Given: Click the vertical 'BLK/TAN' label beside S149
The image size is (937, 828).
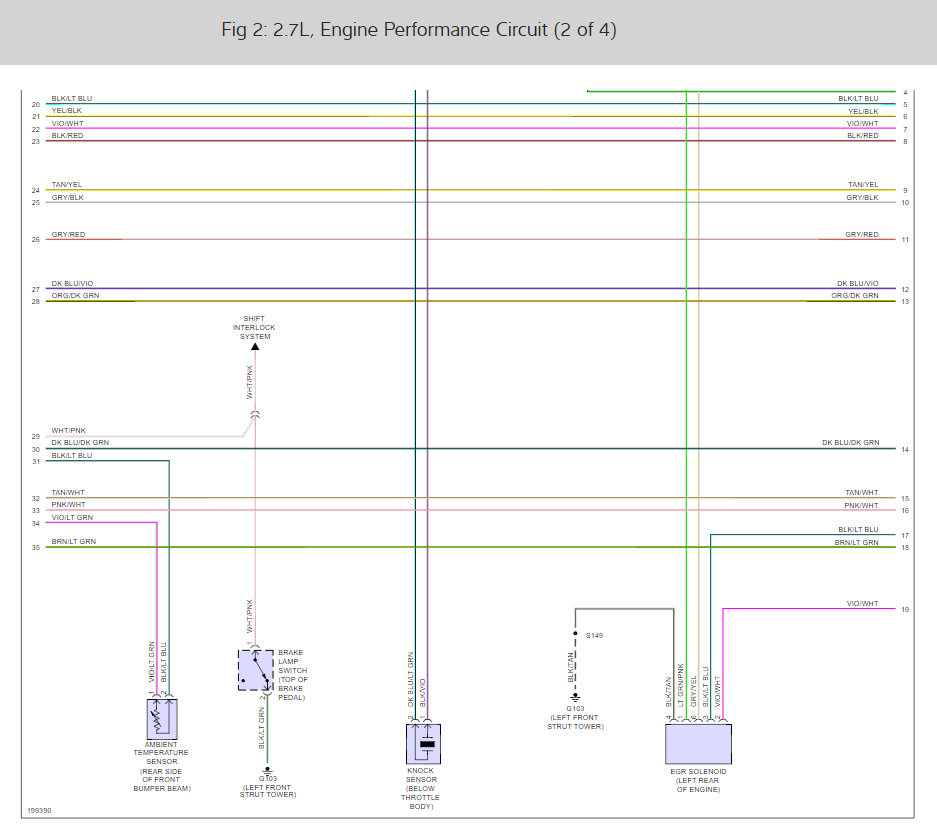Looking at the screenshot, I should pyautogui.click(x=570, y=667).
